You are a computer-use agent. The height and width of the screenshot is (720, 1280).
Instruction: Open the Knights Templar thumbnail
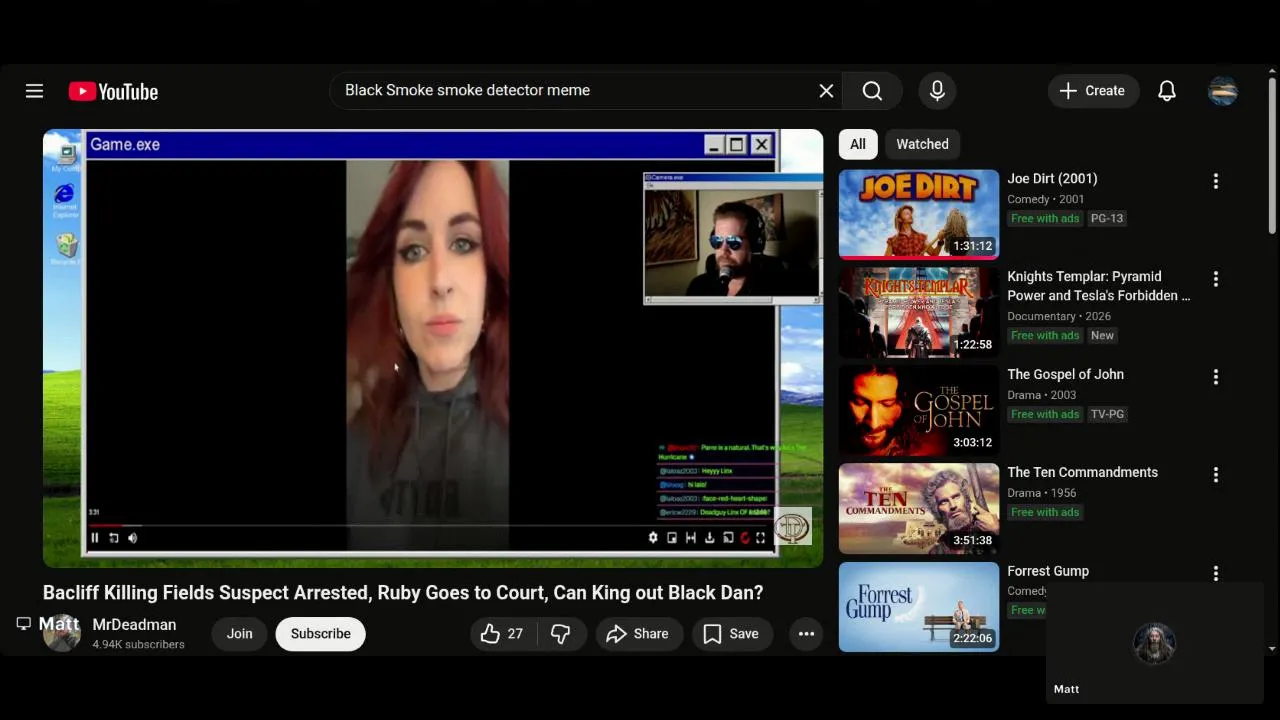click(x=919, y=312)
